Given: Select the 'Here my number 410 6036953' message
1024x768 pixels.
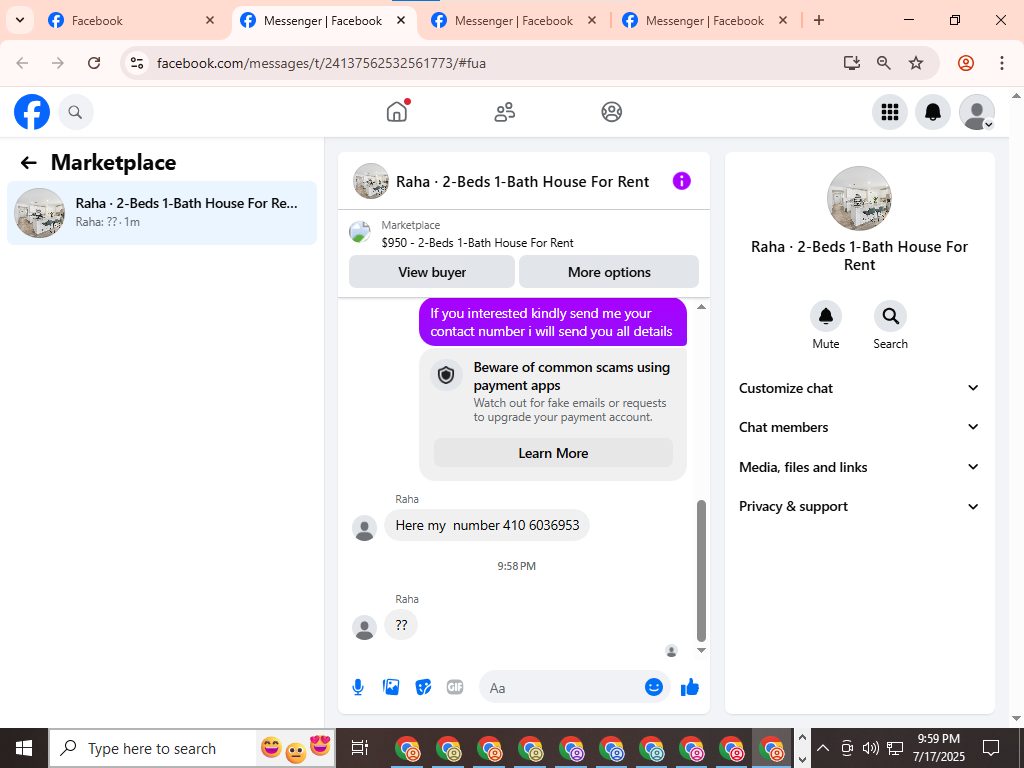Looking at the screenshot, I should 487,525.
